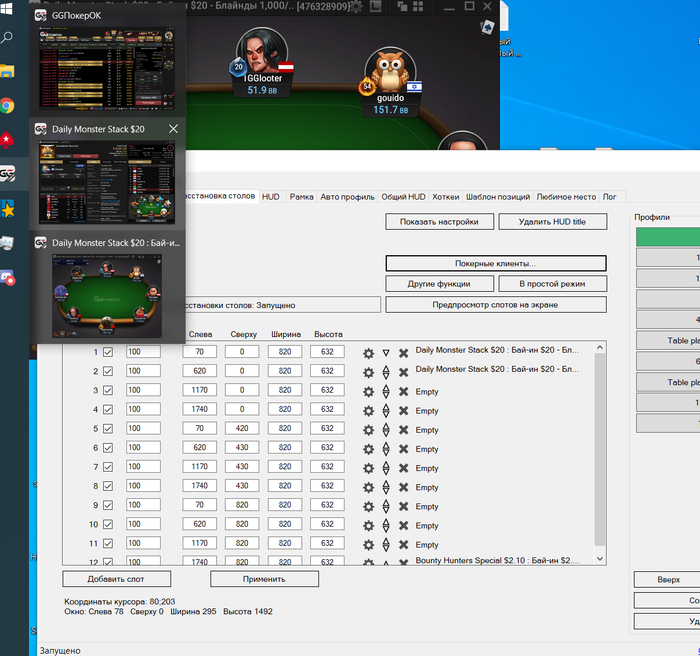Toggle checkbox for slot 6
Viewport: 700px width, 656px height.
[108, 448]
